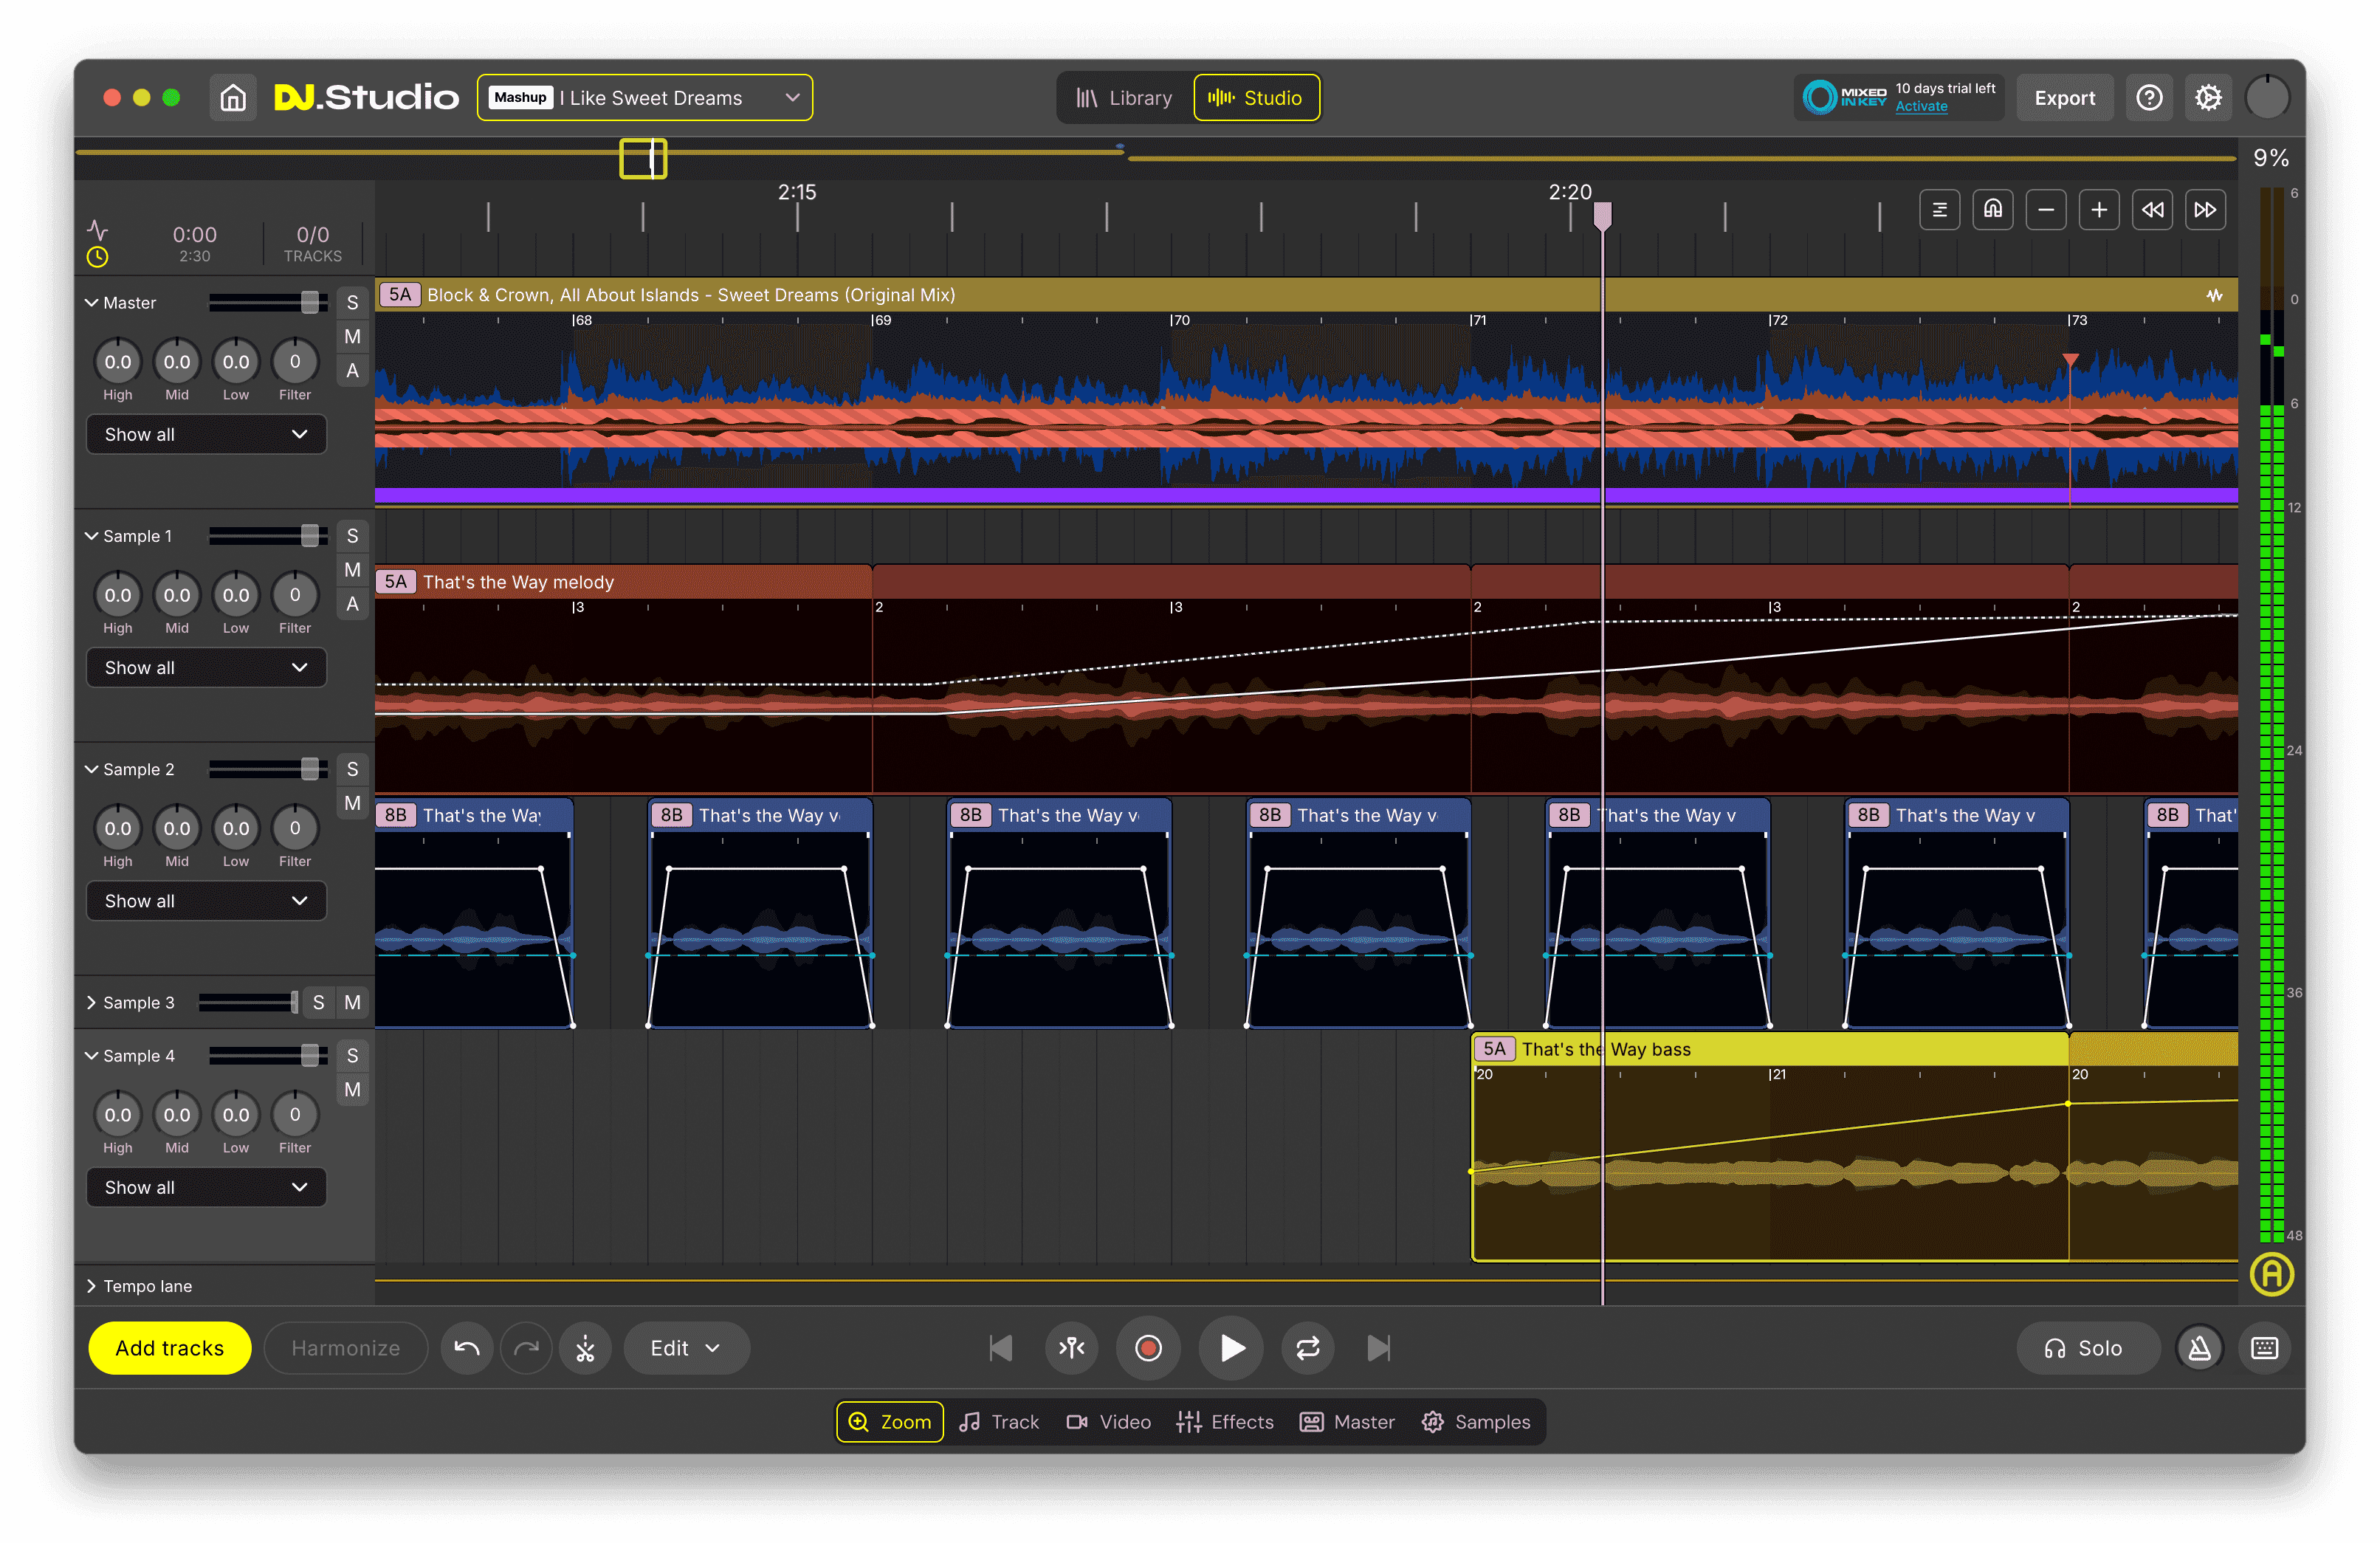Open the Sample 4 Show all dropdown

coord(206,1187)
